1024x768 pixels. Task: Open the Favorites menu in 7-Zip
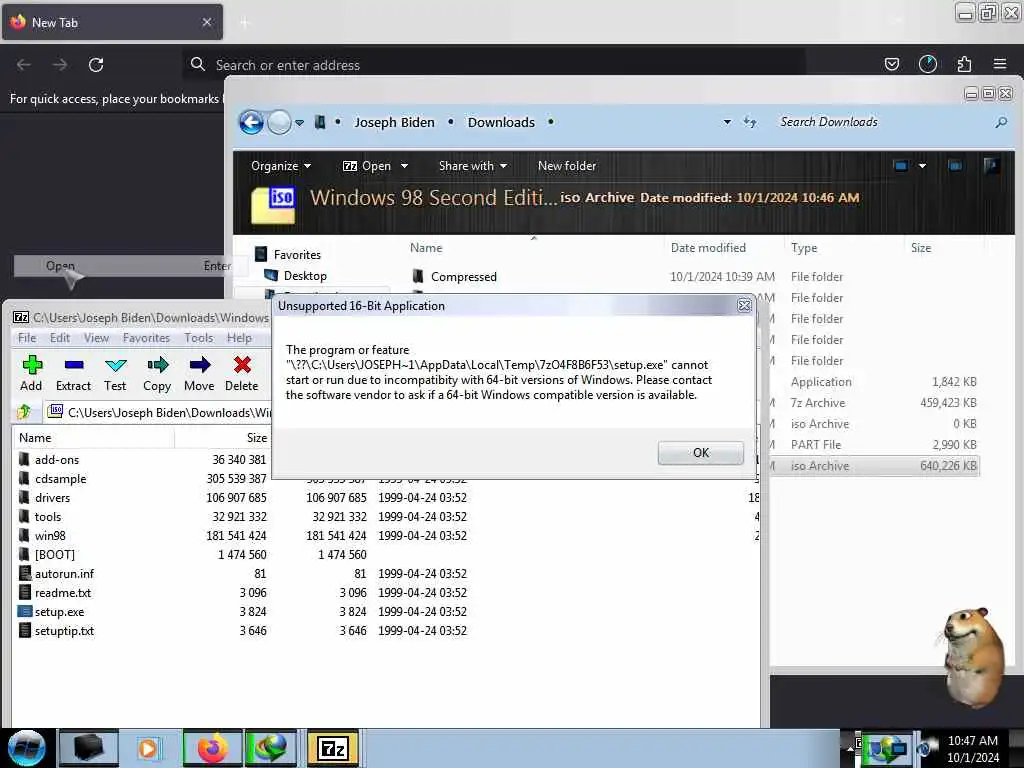146,338
